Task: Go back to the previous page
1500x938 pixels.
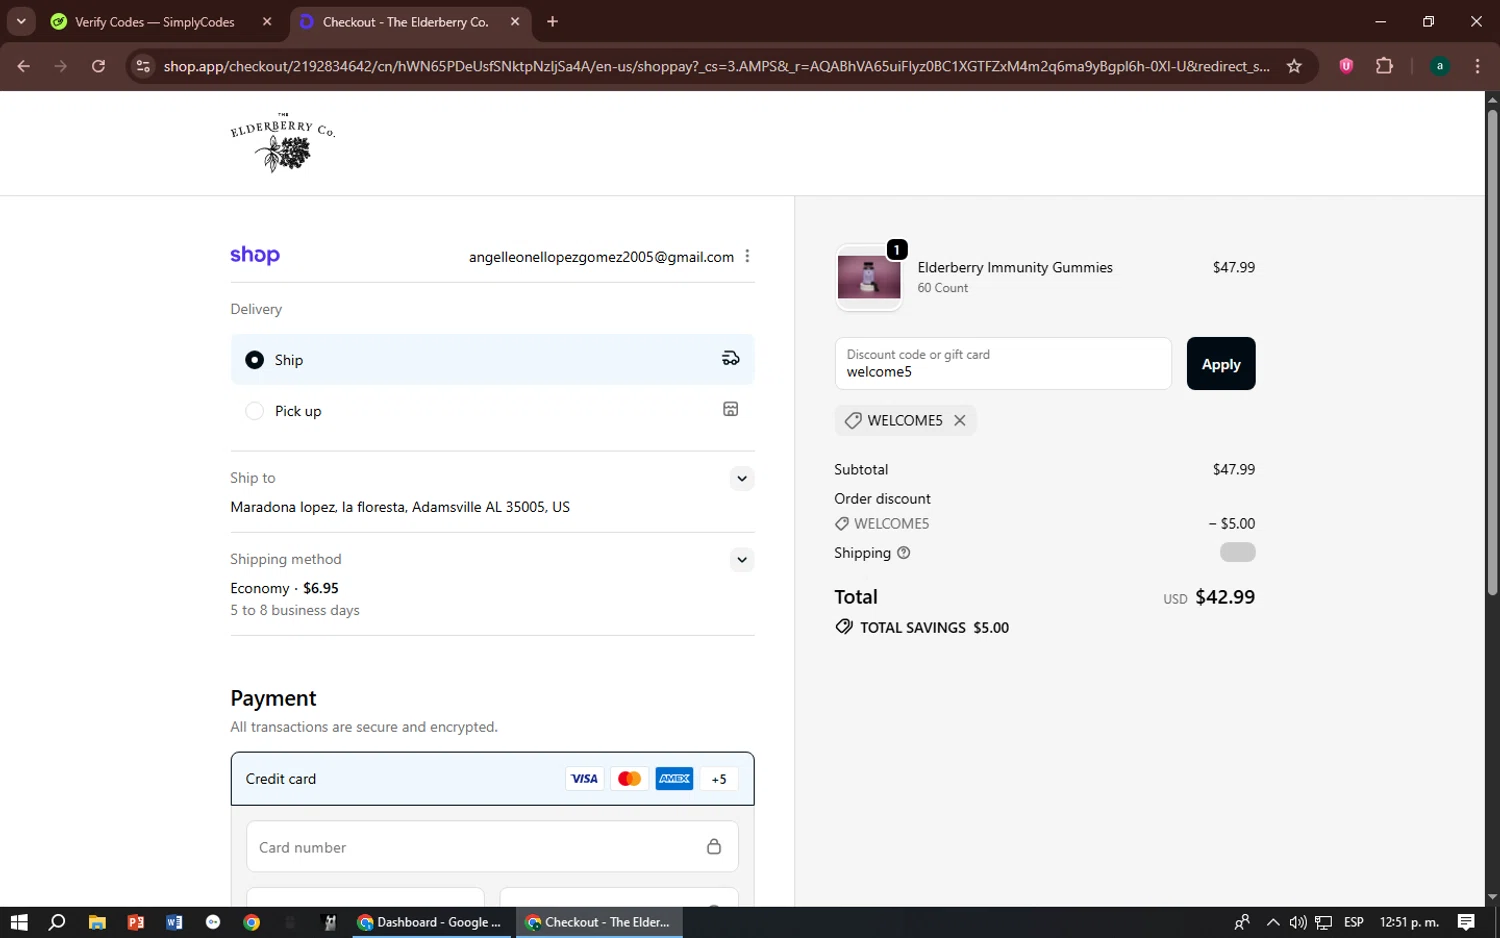Action: coord(24,66)
